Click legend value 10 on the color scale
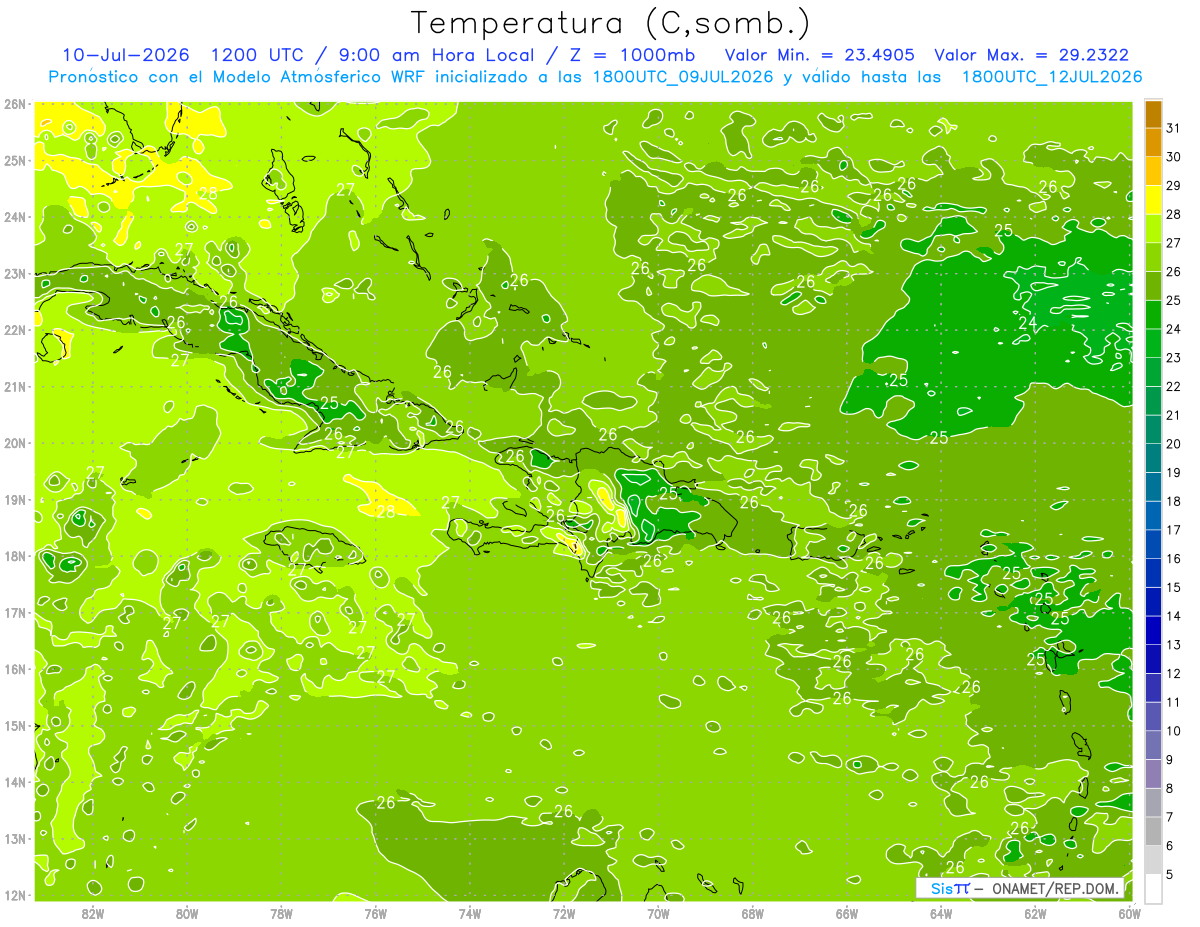Viewport: 1200px width, 927px height. click(1174, 731)
